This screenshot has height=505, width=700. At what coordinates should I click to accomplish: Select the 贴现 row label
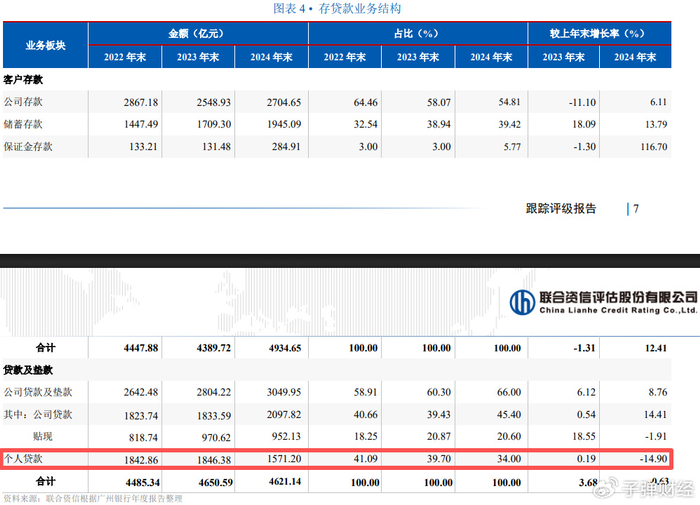point(42,436)
